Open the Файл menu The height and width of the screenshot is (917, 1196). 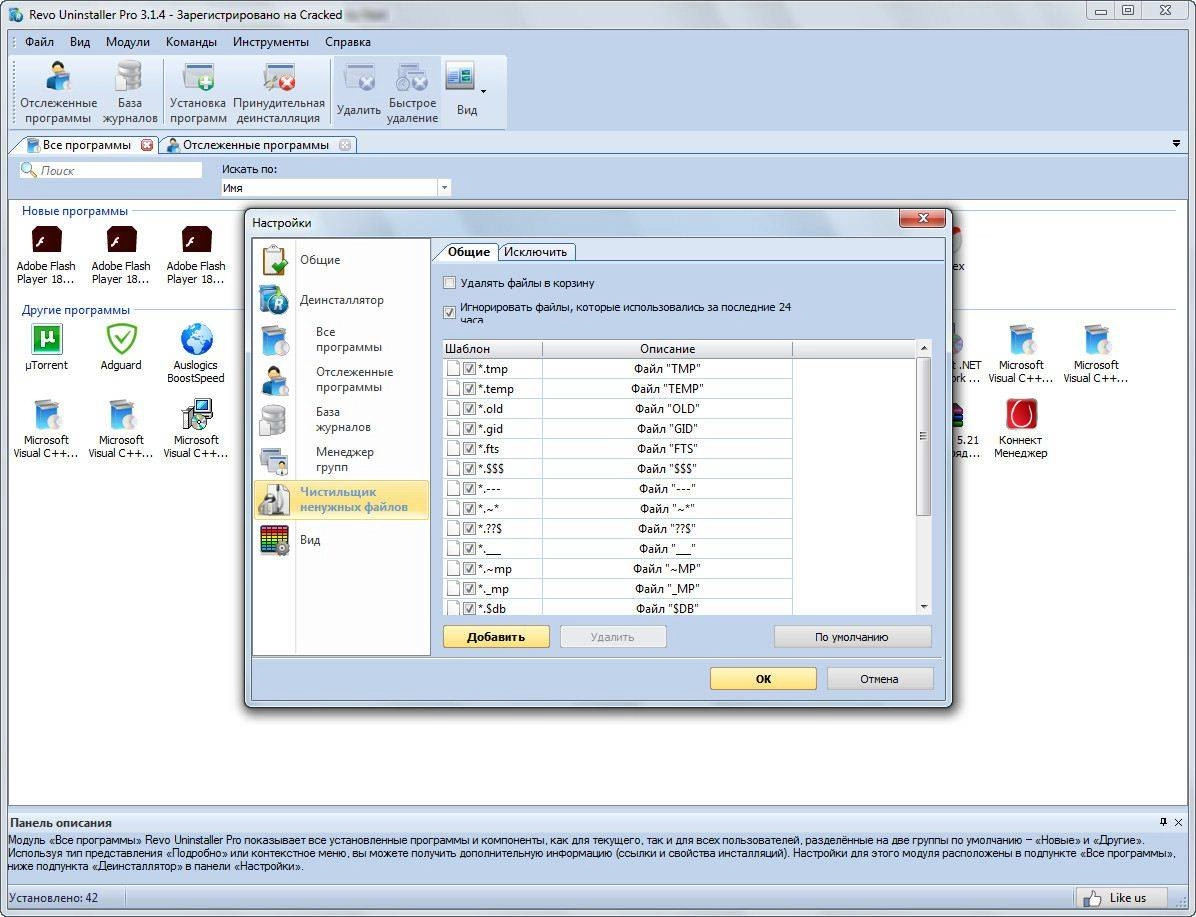pyautogui.click(x=39, y=42)
